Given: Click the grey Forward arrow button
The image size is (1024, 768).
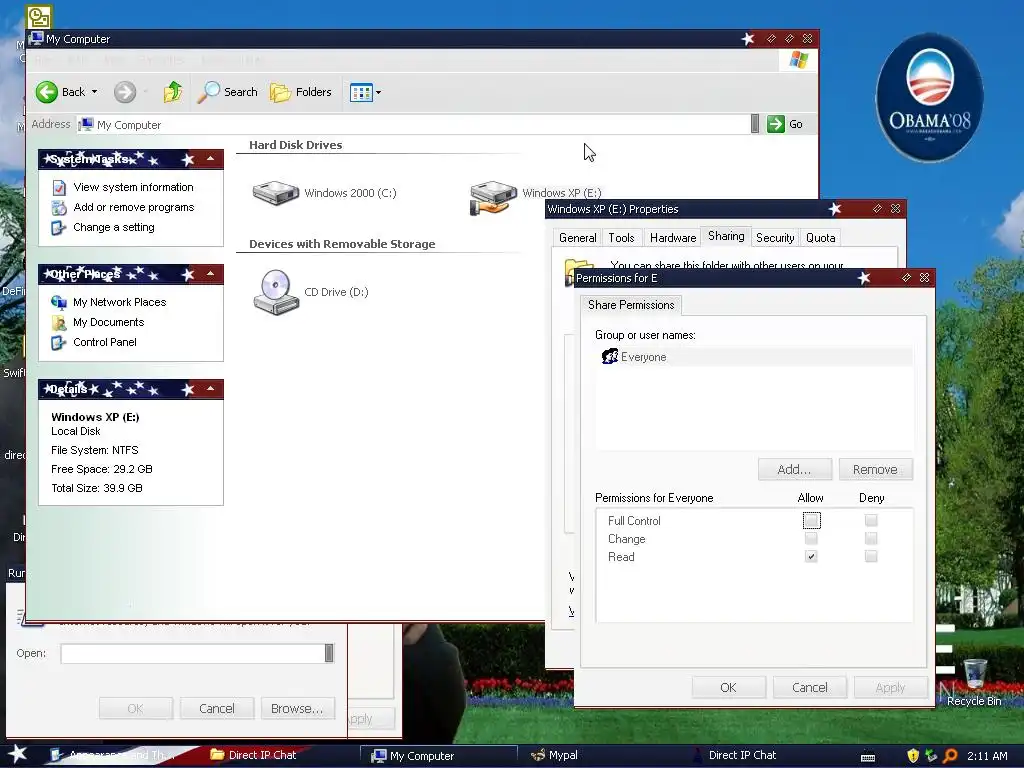Looking at the screenshot, I should coord(125,92).
